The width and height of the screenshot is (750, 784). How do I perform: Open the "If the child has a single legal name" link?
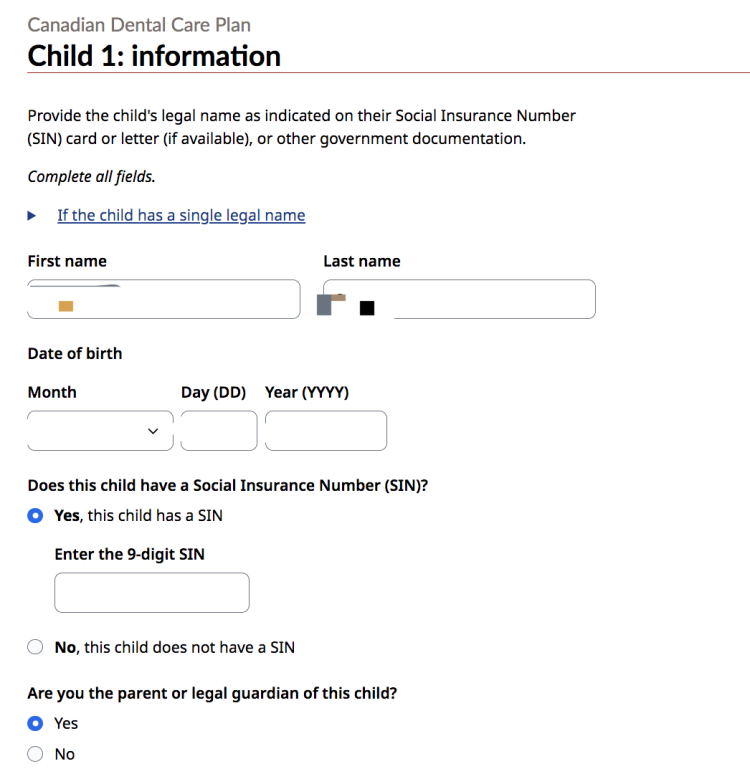181,215
